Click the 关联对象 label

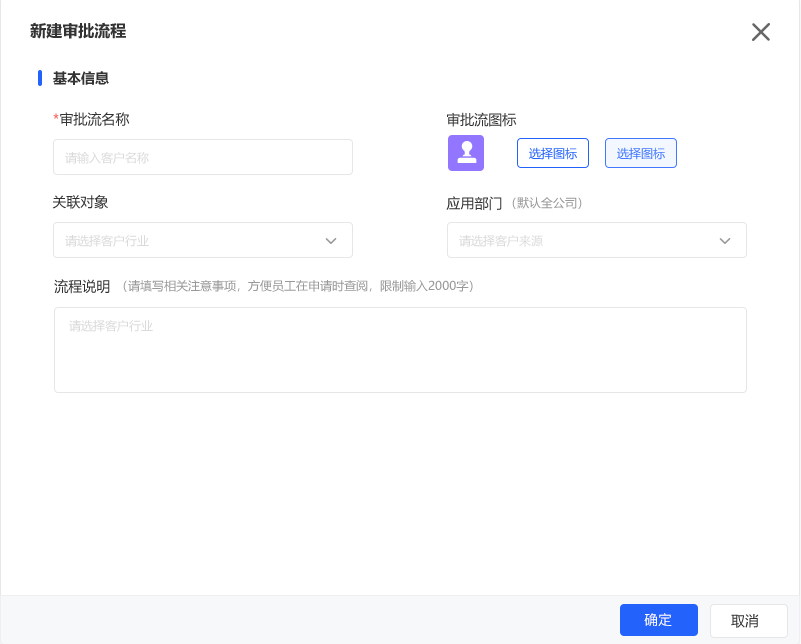click(x=80, y=202)
